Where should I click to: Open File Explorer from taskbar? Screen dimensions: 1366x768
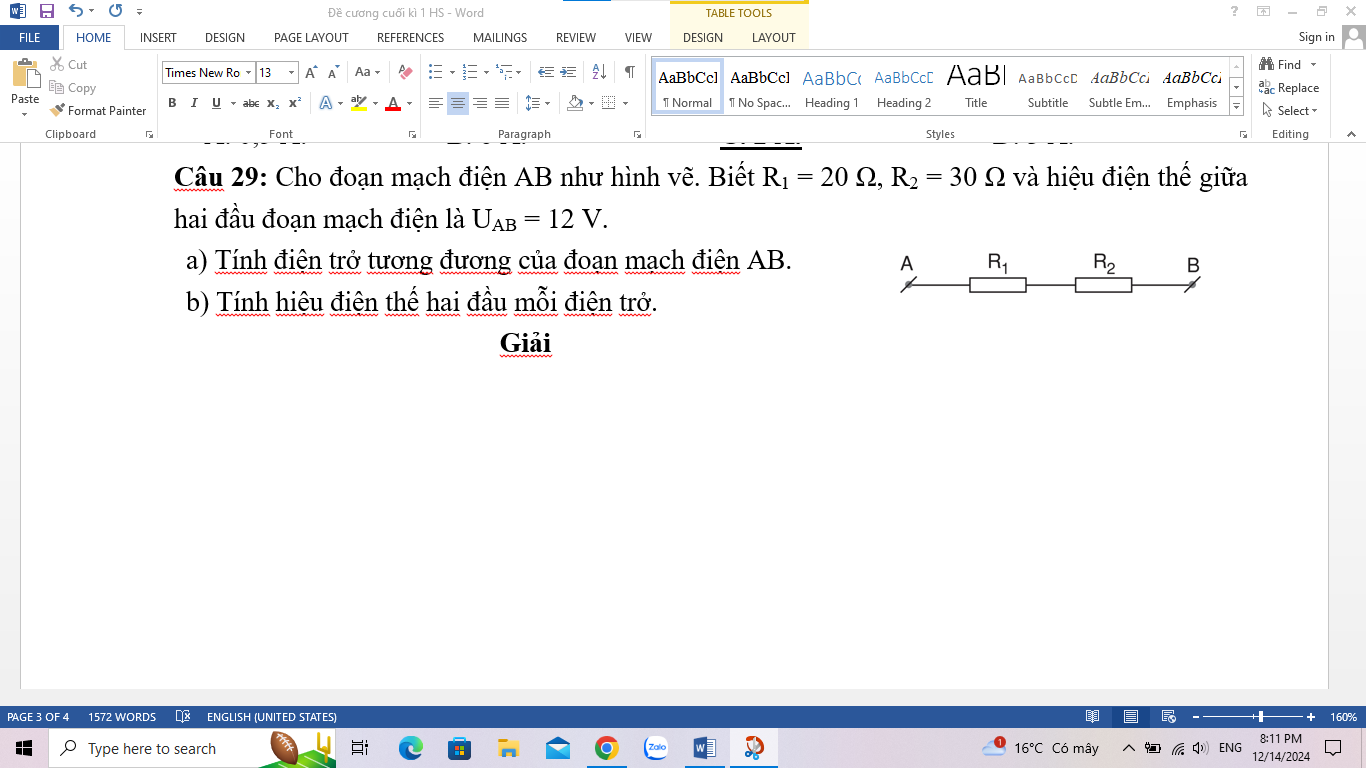508,748
